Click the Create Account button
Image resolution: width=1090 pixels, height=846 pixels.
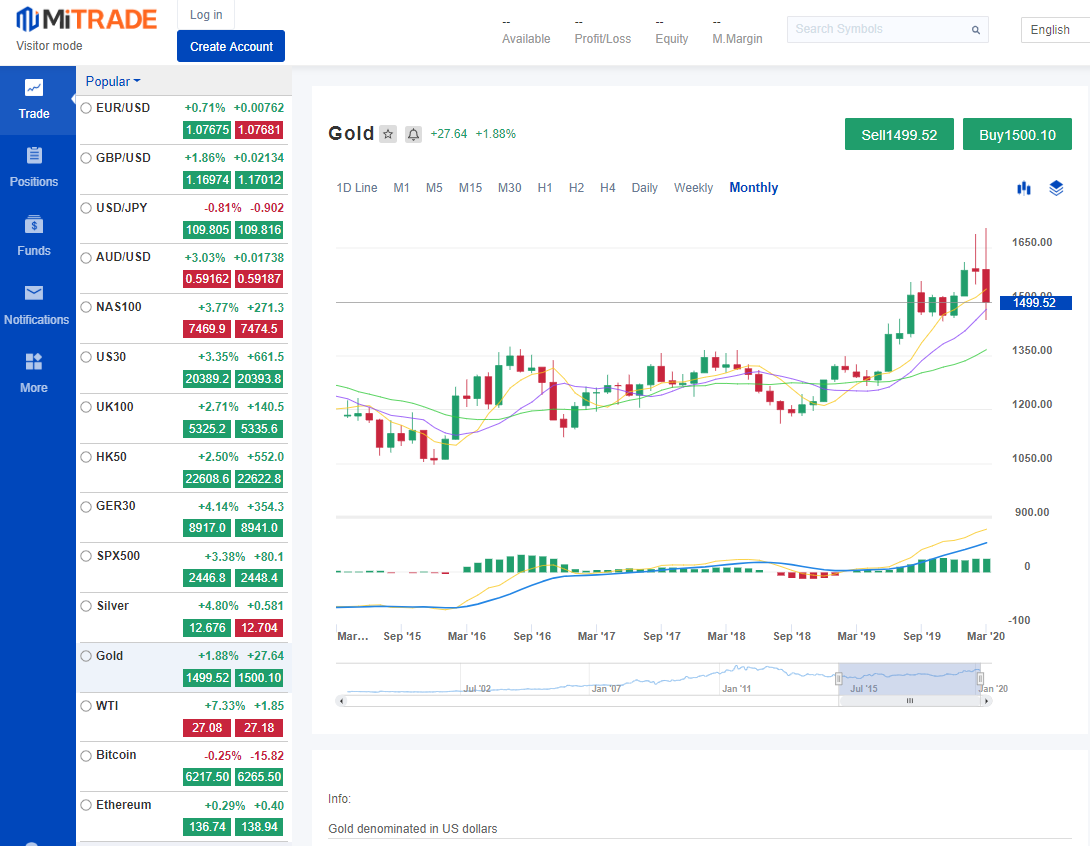pos(231,46)
